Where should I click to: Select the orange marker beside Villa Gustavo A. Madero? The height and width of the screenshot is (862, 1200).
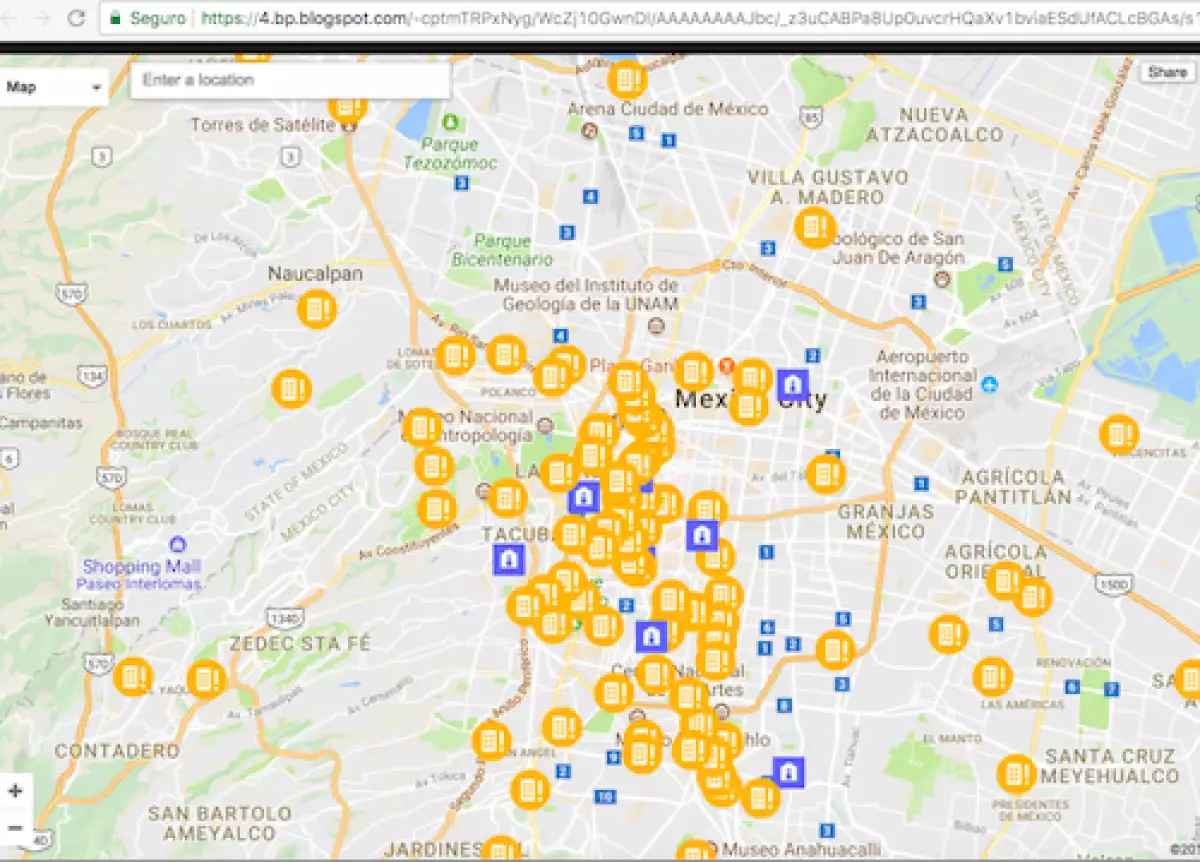(814, 228)
